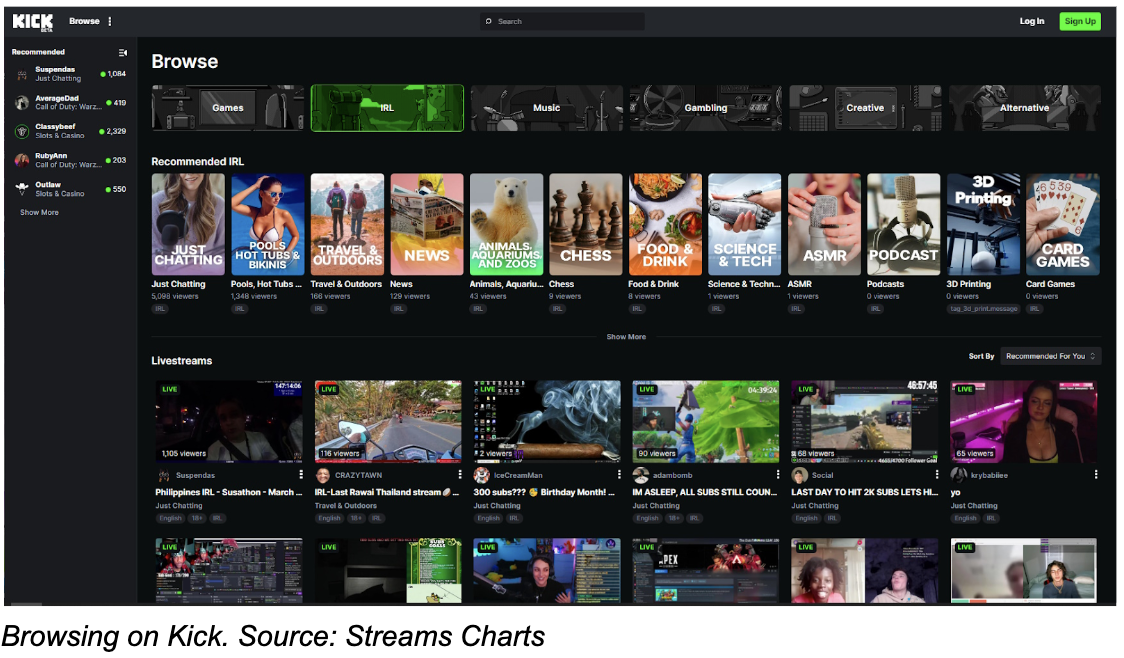
Task: Click IceCreamMan streamer avatar
Action: click(482, 475)
